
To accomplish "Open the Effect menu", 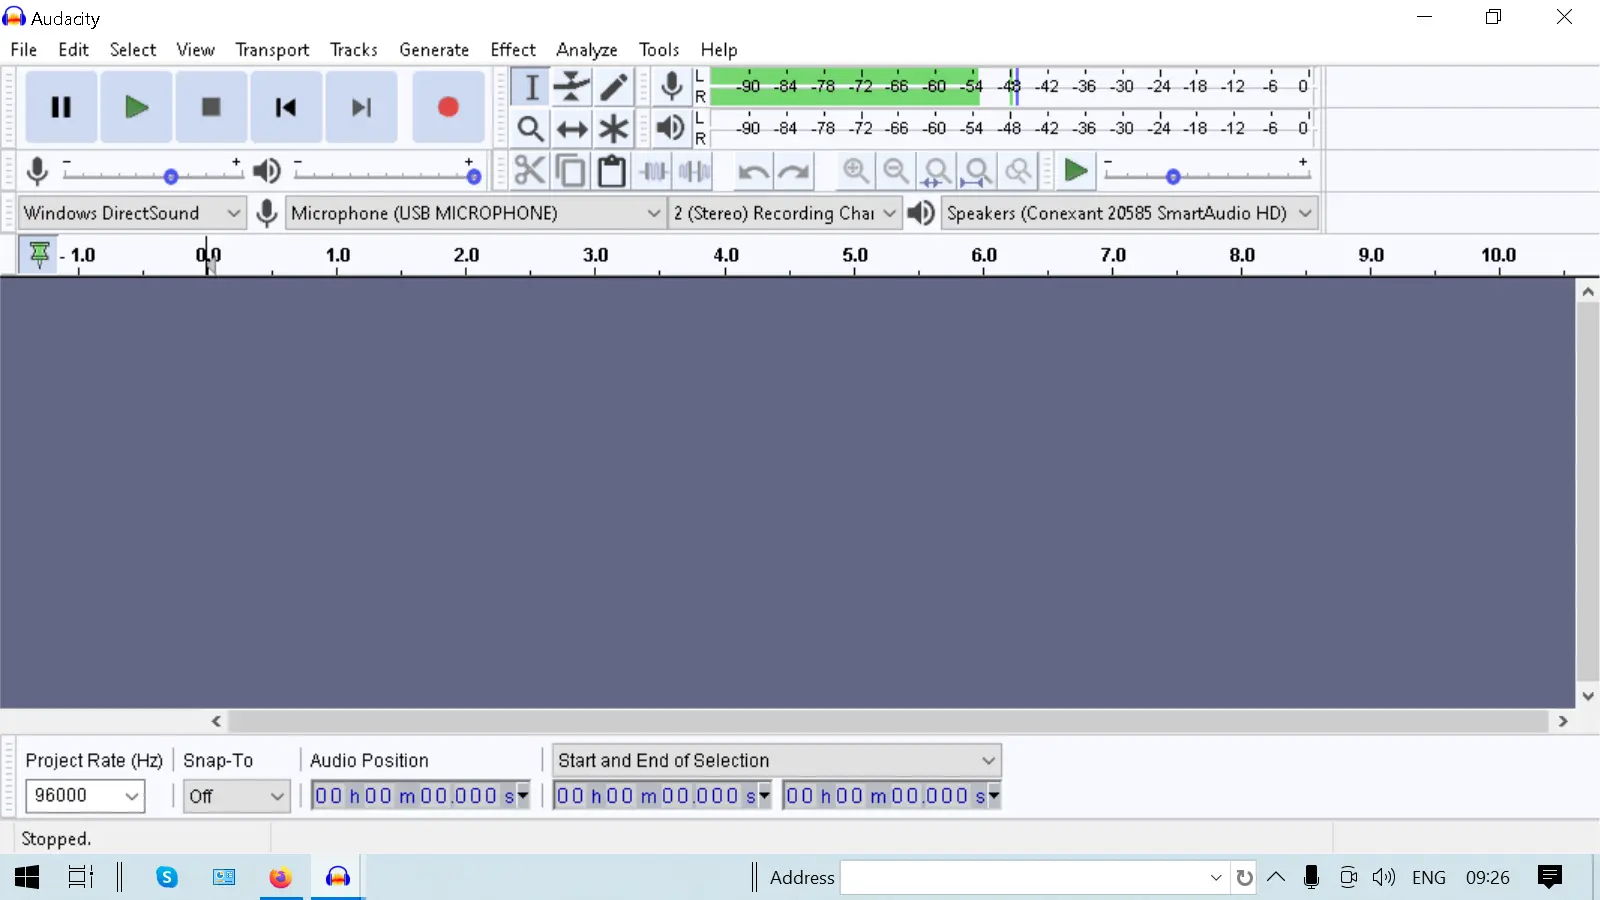I will click(x=512, y=50).
